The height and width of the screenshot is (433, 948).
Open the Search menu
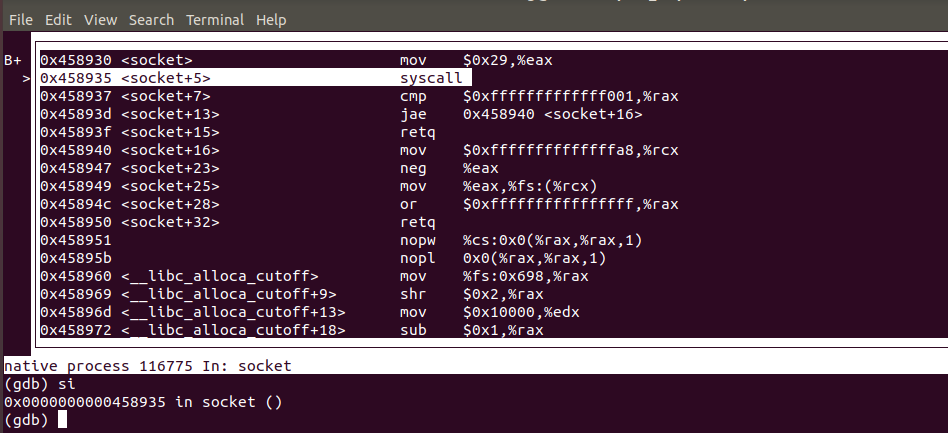[x=151, y=20]
